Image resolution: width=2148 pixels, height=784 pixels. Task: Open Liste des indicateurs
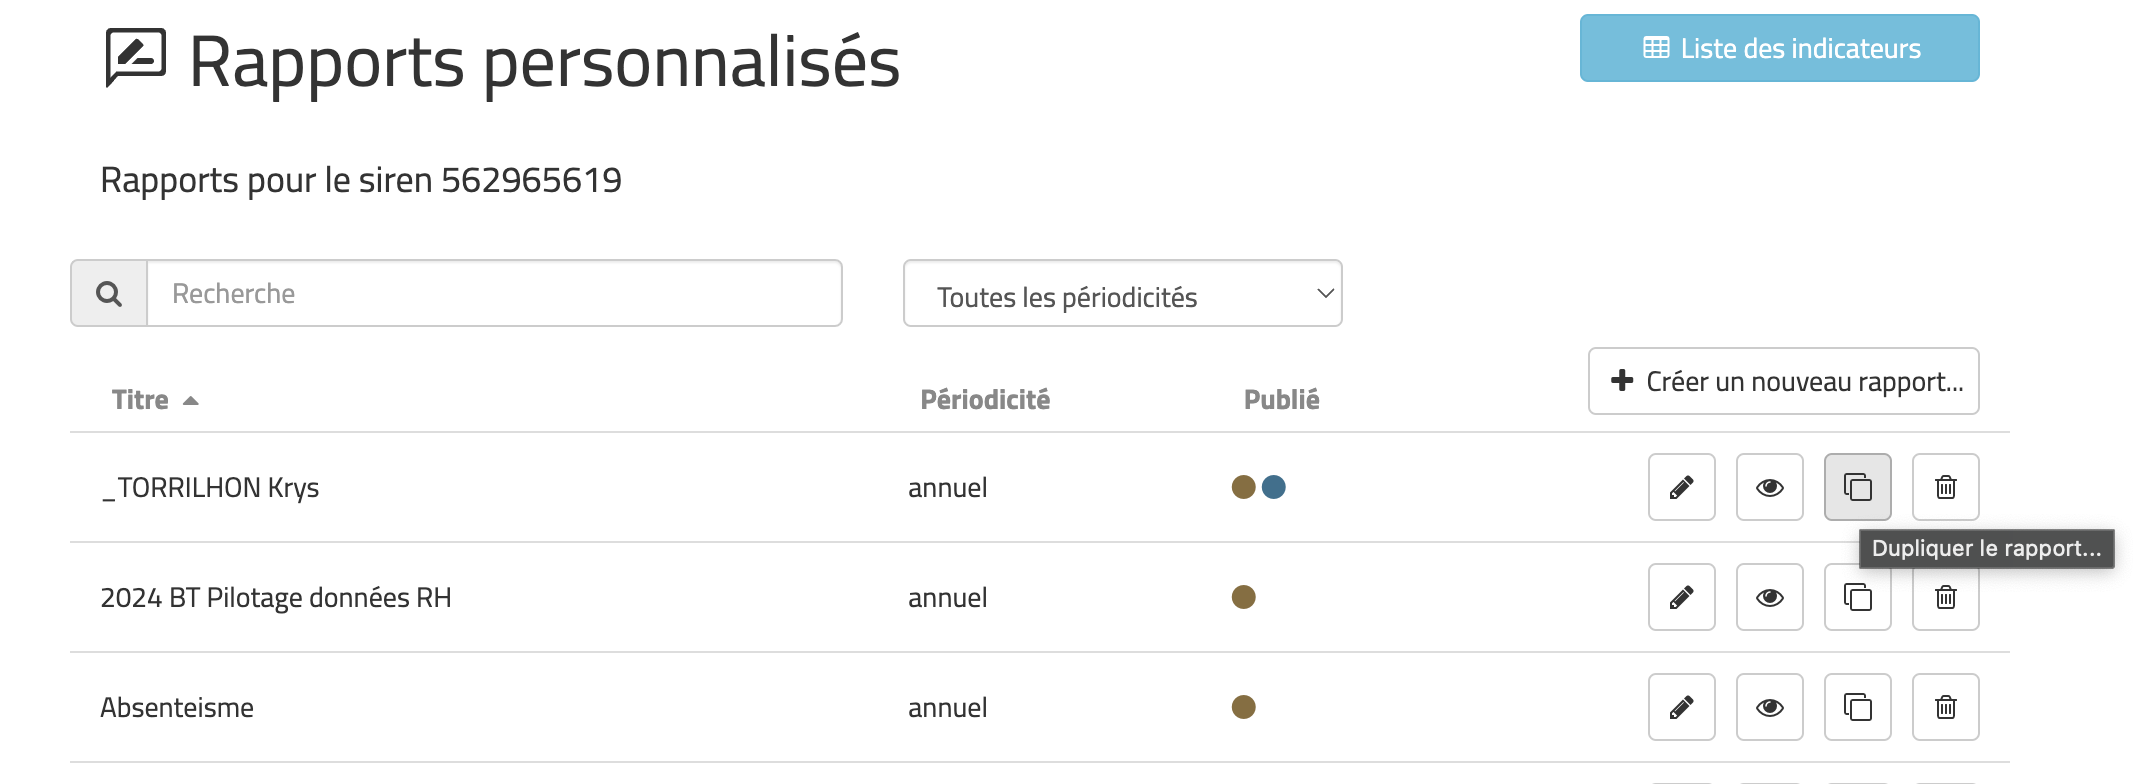click(1779, 48)
